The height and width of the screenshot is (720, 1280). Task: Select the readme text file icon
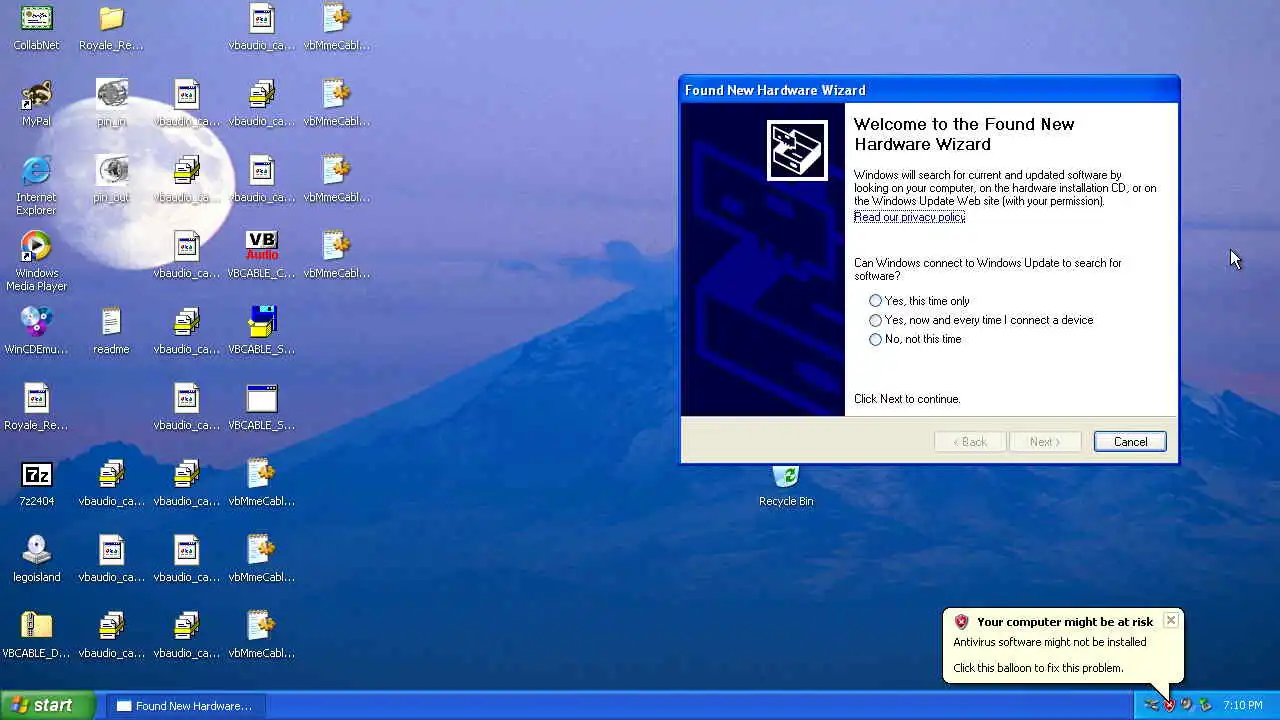[x=111, y=331]
